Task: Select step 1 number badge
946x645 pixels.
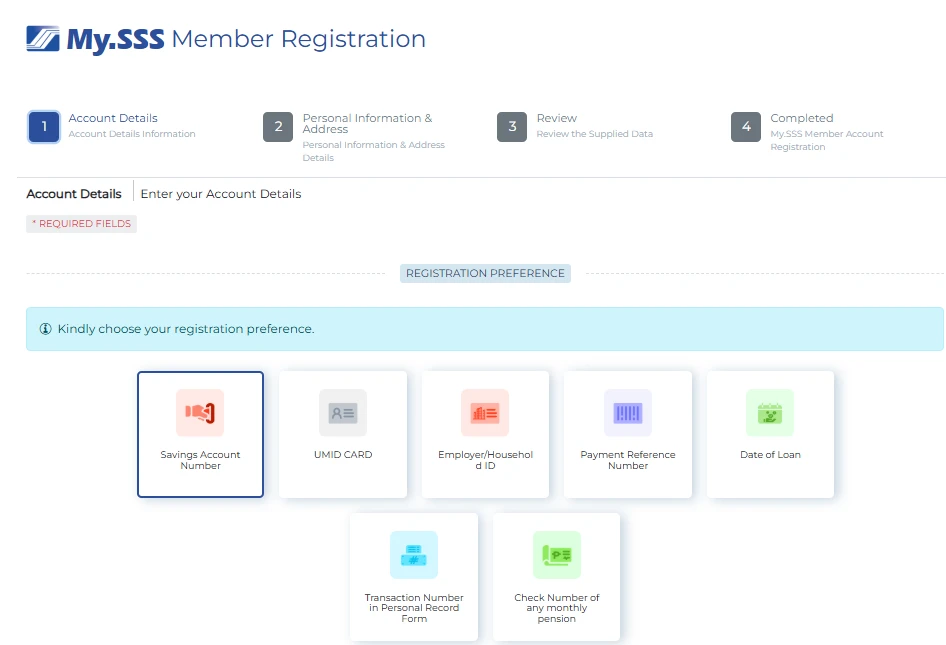Action: point(44,127)
